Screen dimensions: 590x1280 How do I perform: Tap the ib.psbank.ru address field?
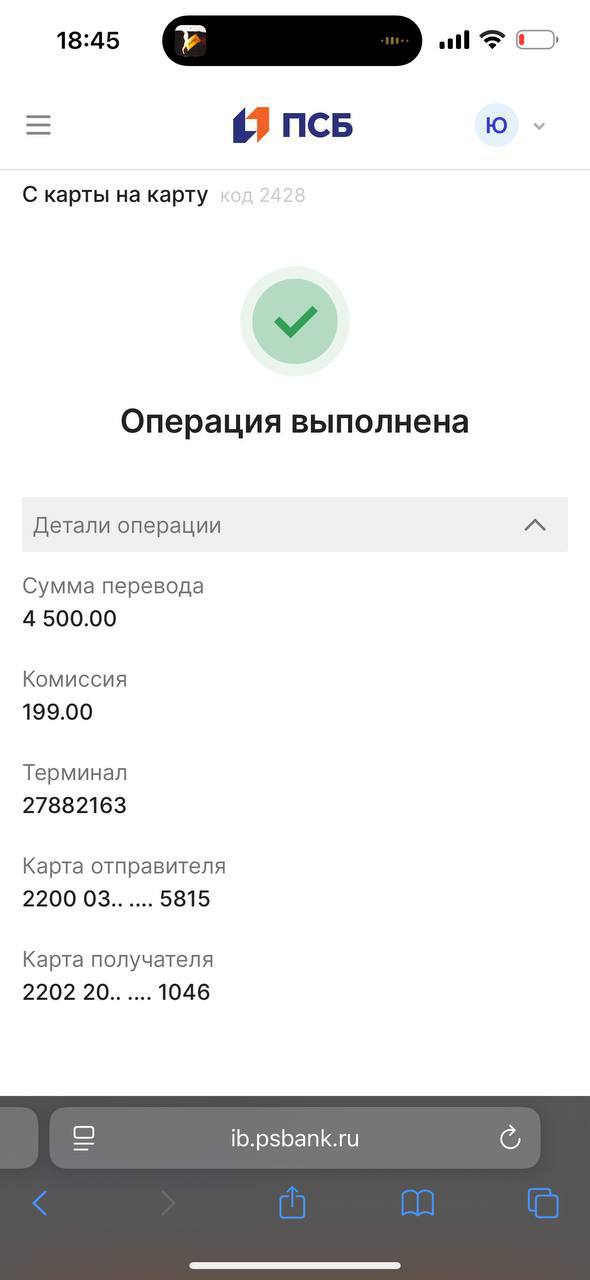click(x=295, y=1138)
